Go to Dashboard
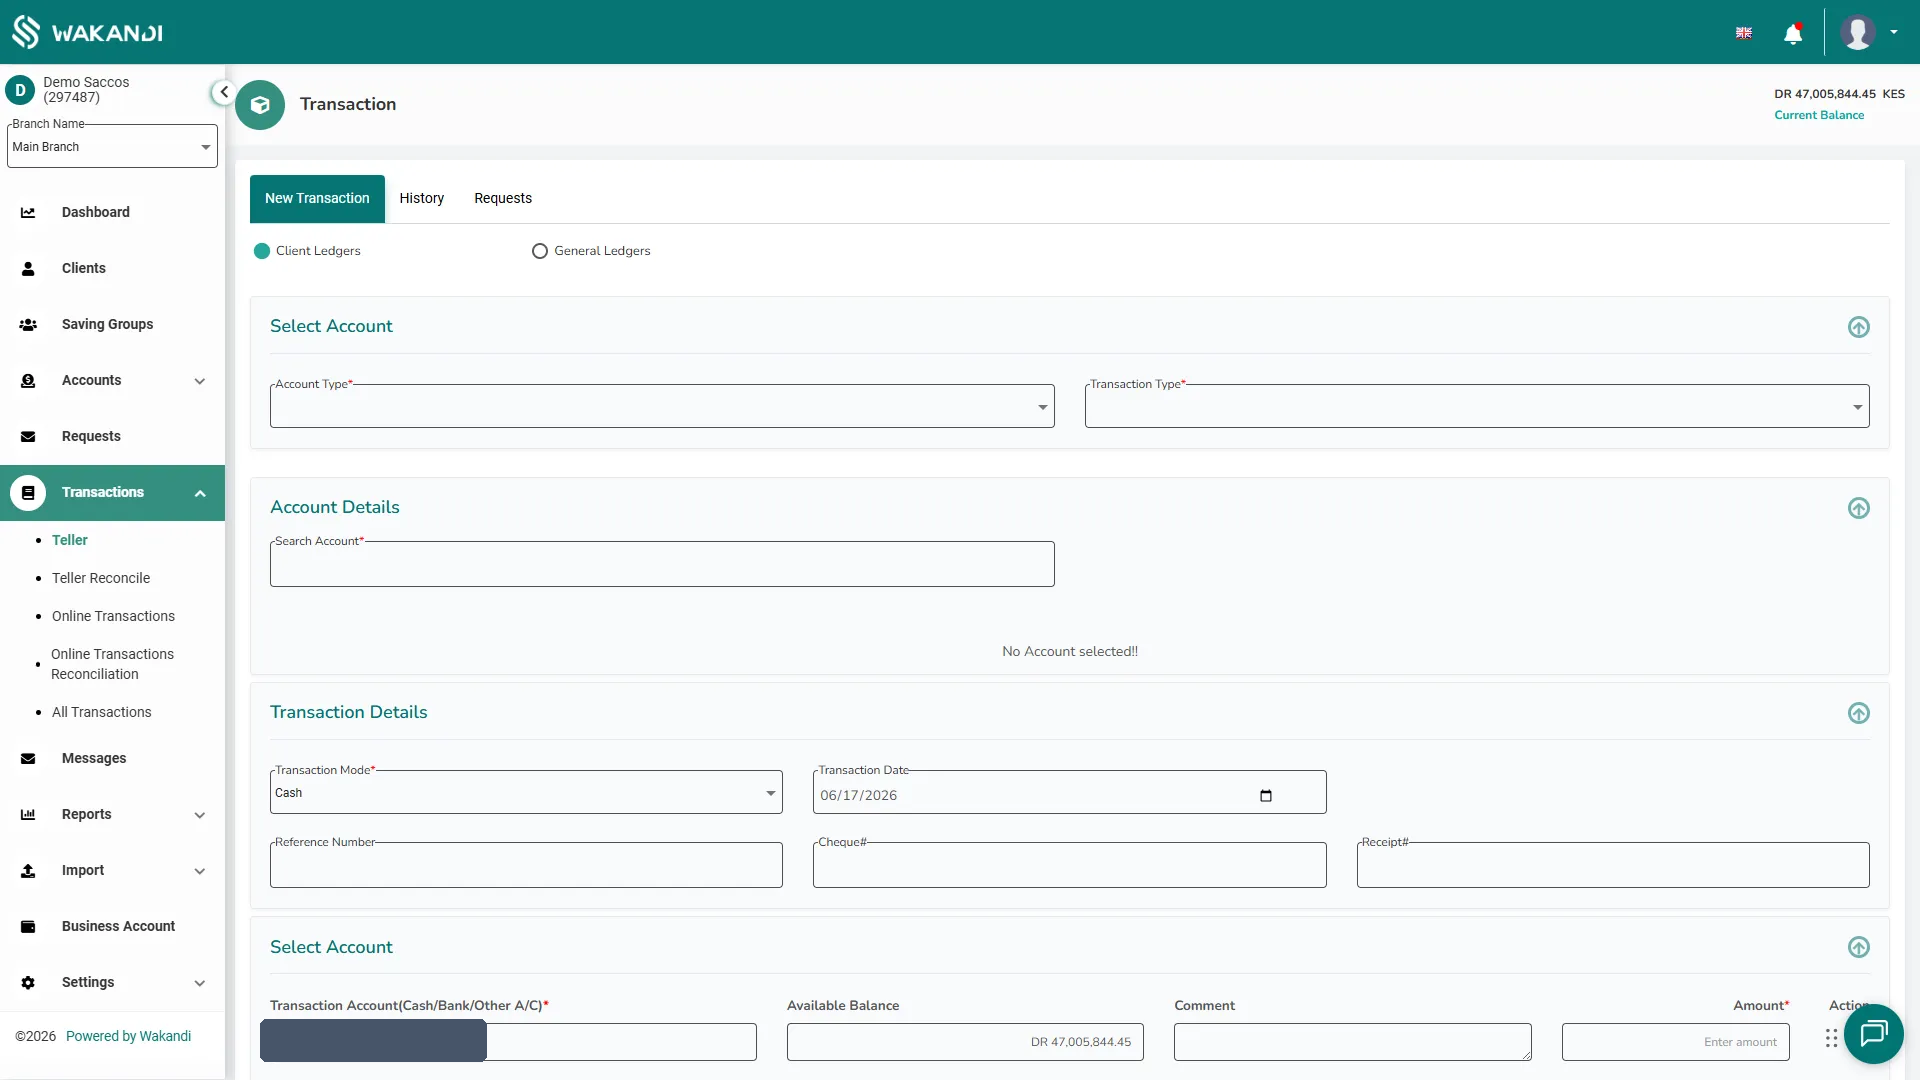 [x=96, y=212]
